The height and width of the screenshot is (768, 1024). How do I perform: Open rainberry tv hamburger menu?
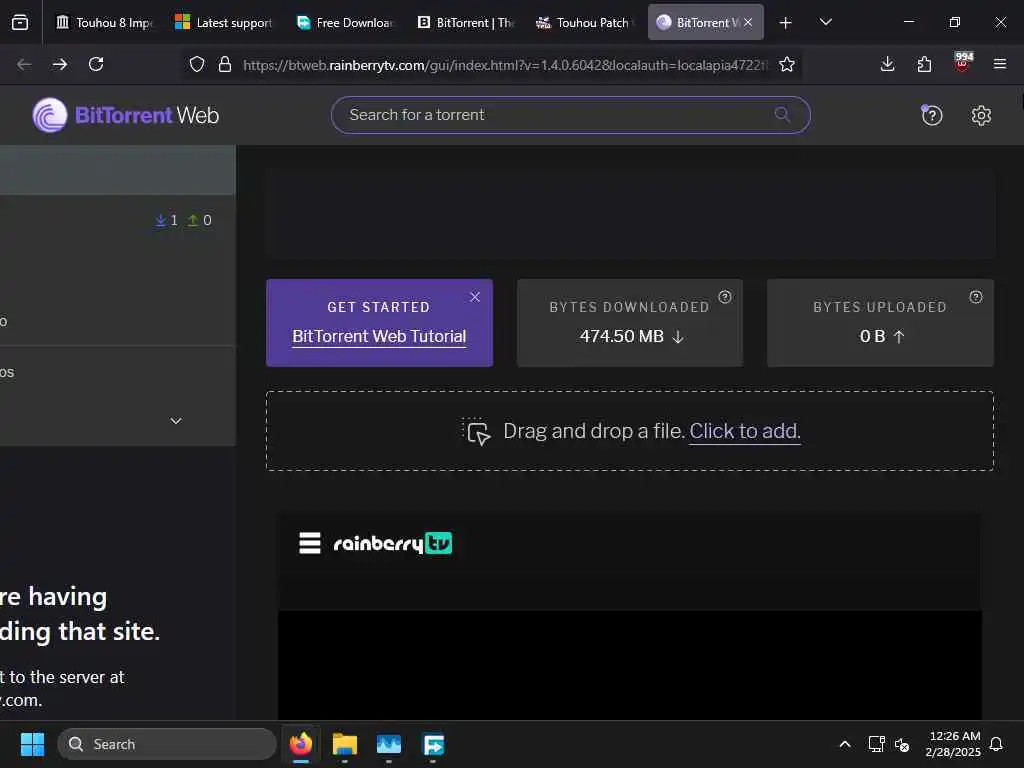click(310, 543)
